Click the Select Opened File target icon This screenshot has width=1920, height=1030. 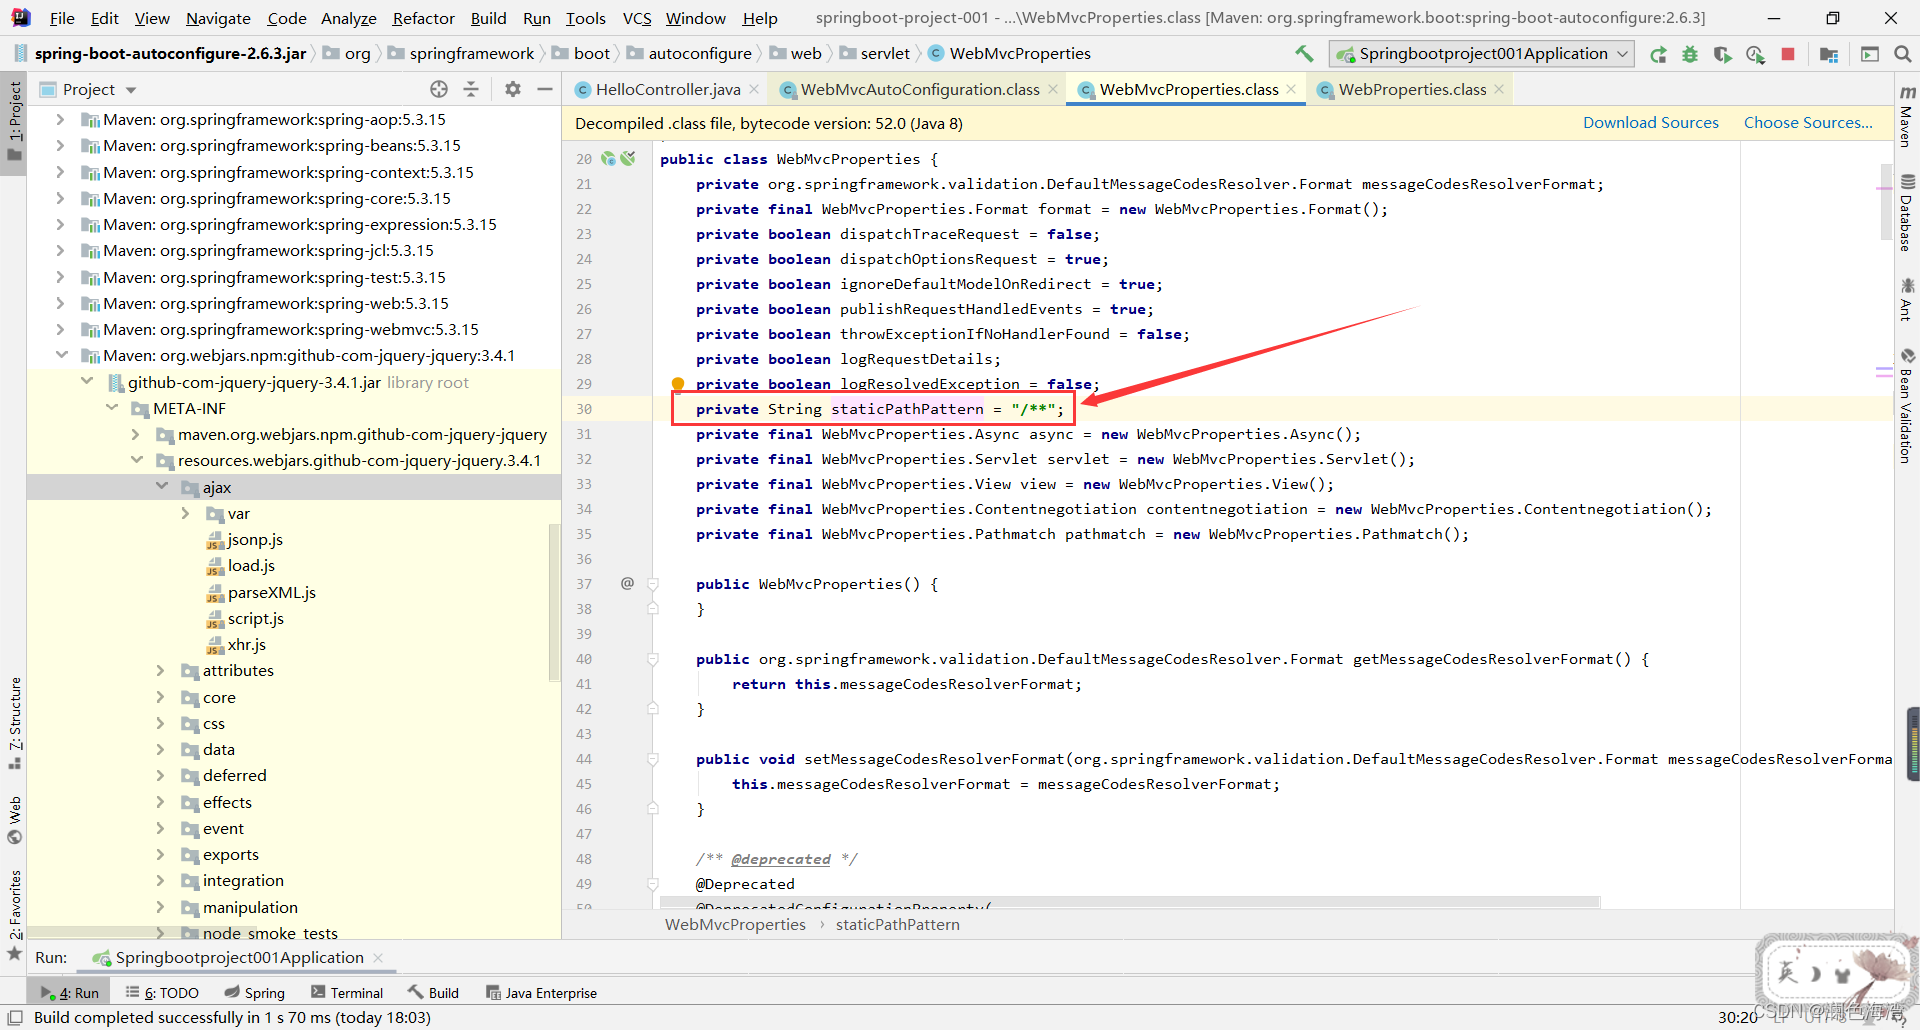[439, 89]
